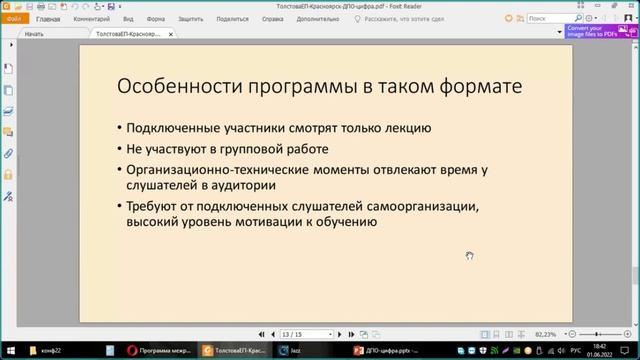Open the Дополнительно ribbon tab
The width and height of the screenshot is (640, 360).
pos(318,19)
